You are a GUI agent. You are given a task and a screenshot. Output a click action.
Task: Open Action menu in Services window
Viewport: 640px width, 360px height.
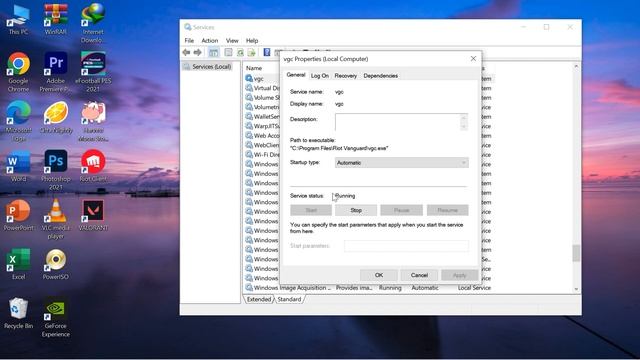point(209,40)
